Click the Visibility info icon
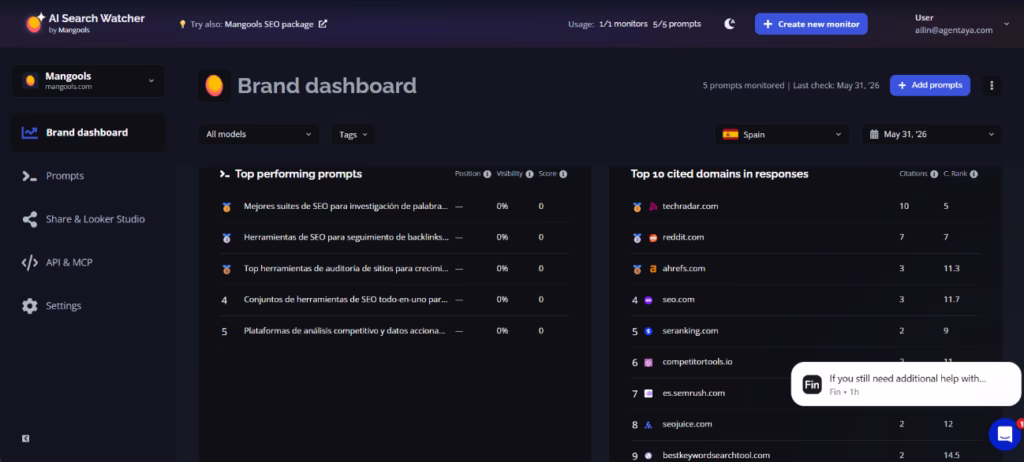 coord(530,174)
